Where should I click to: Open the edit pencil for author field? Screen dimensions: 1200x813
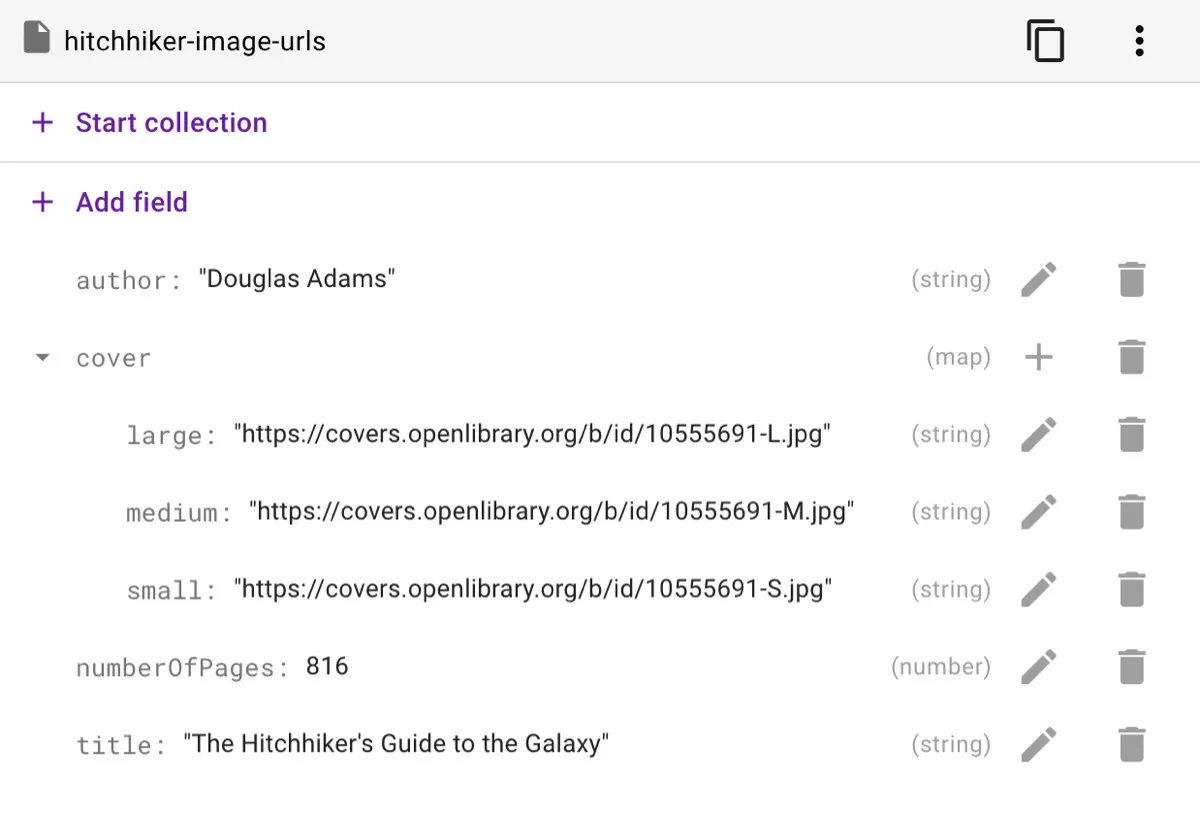pos(1039,279)
